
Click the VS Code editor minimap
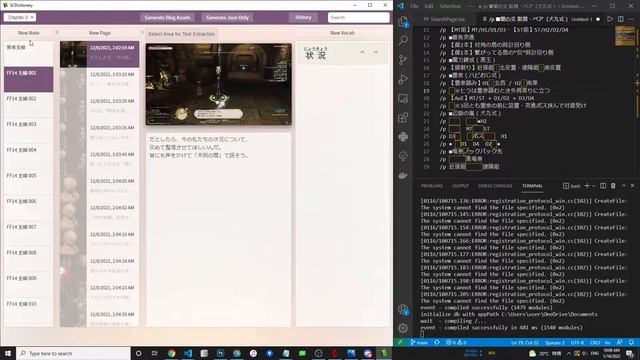tap(625, 36)
